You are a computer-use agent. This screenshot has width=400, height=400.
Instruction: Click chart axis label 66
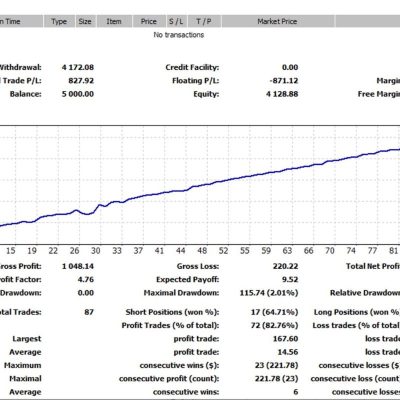coord(309,251)
